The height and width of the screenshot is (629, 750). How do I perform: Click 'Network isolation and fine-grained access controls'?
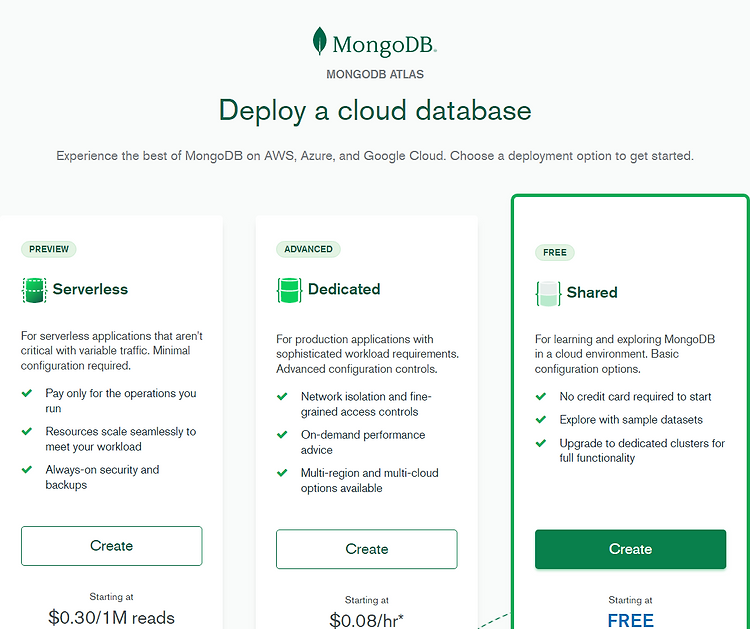tap(366, 404)
